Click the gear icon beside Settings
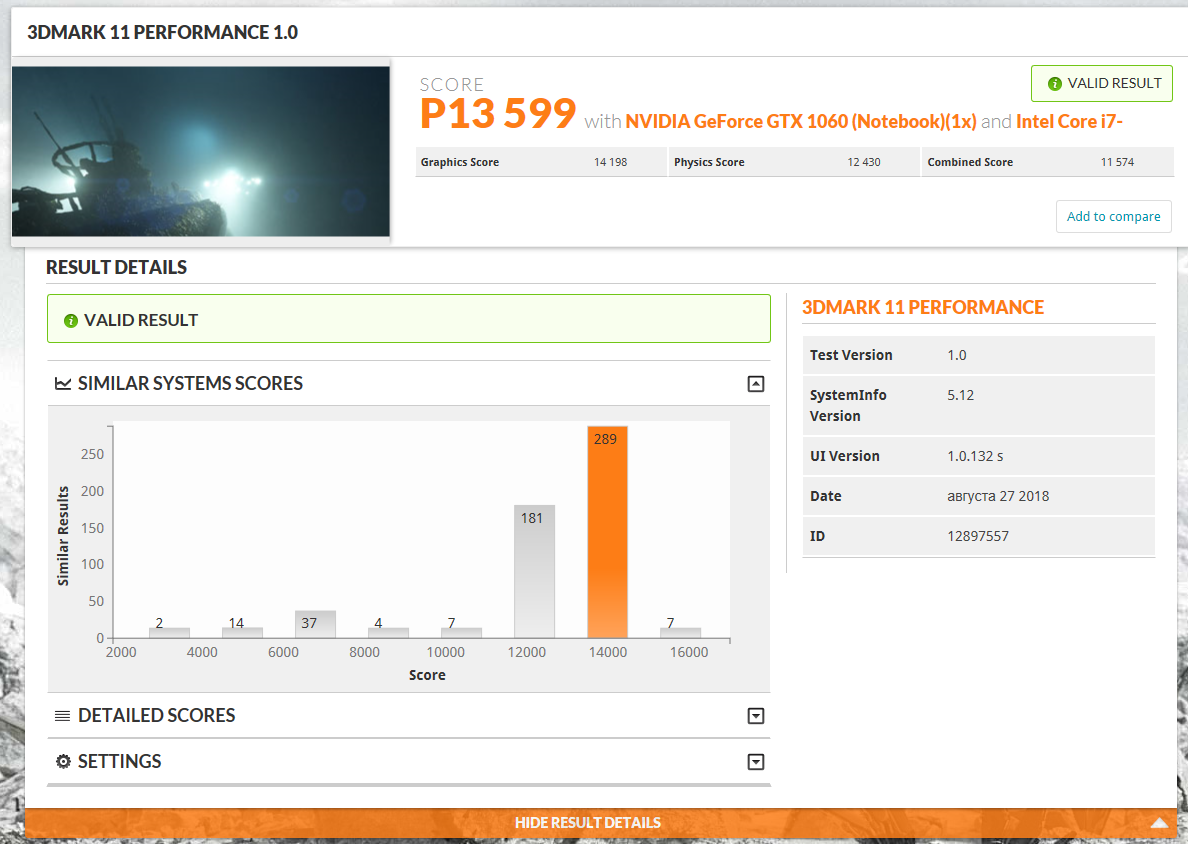1188x844 pixels. point(63,761)
